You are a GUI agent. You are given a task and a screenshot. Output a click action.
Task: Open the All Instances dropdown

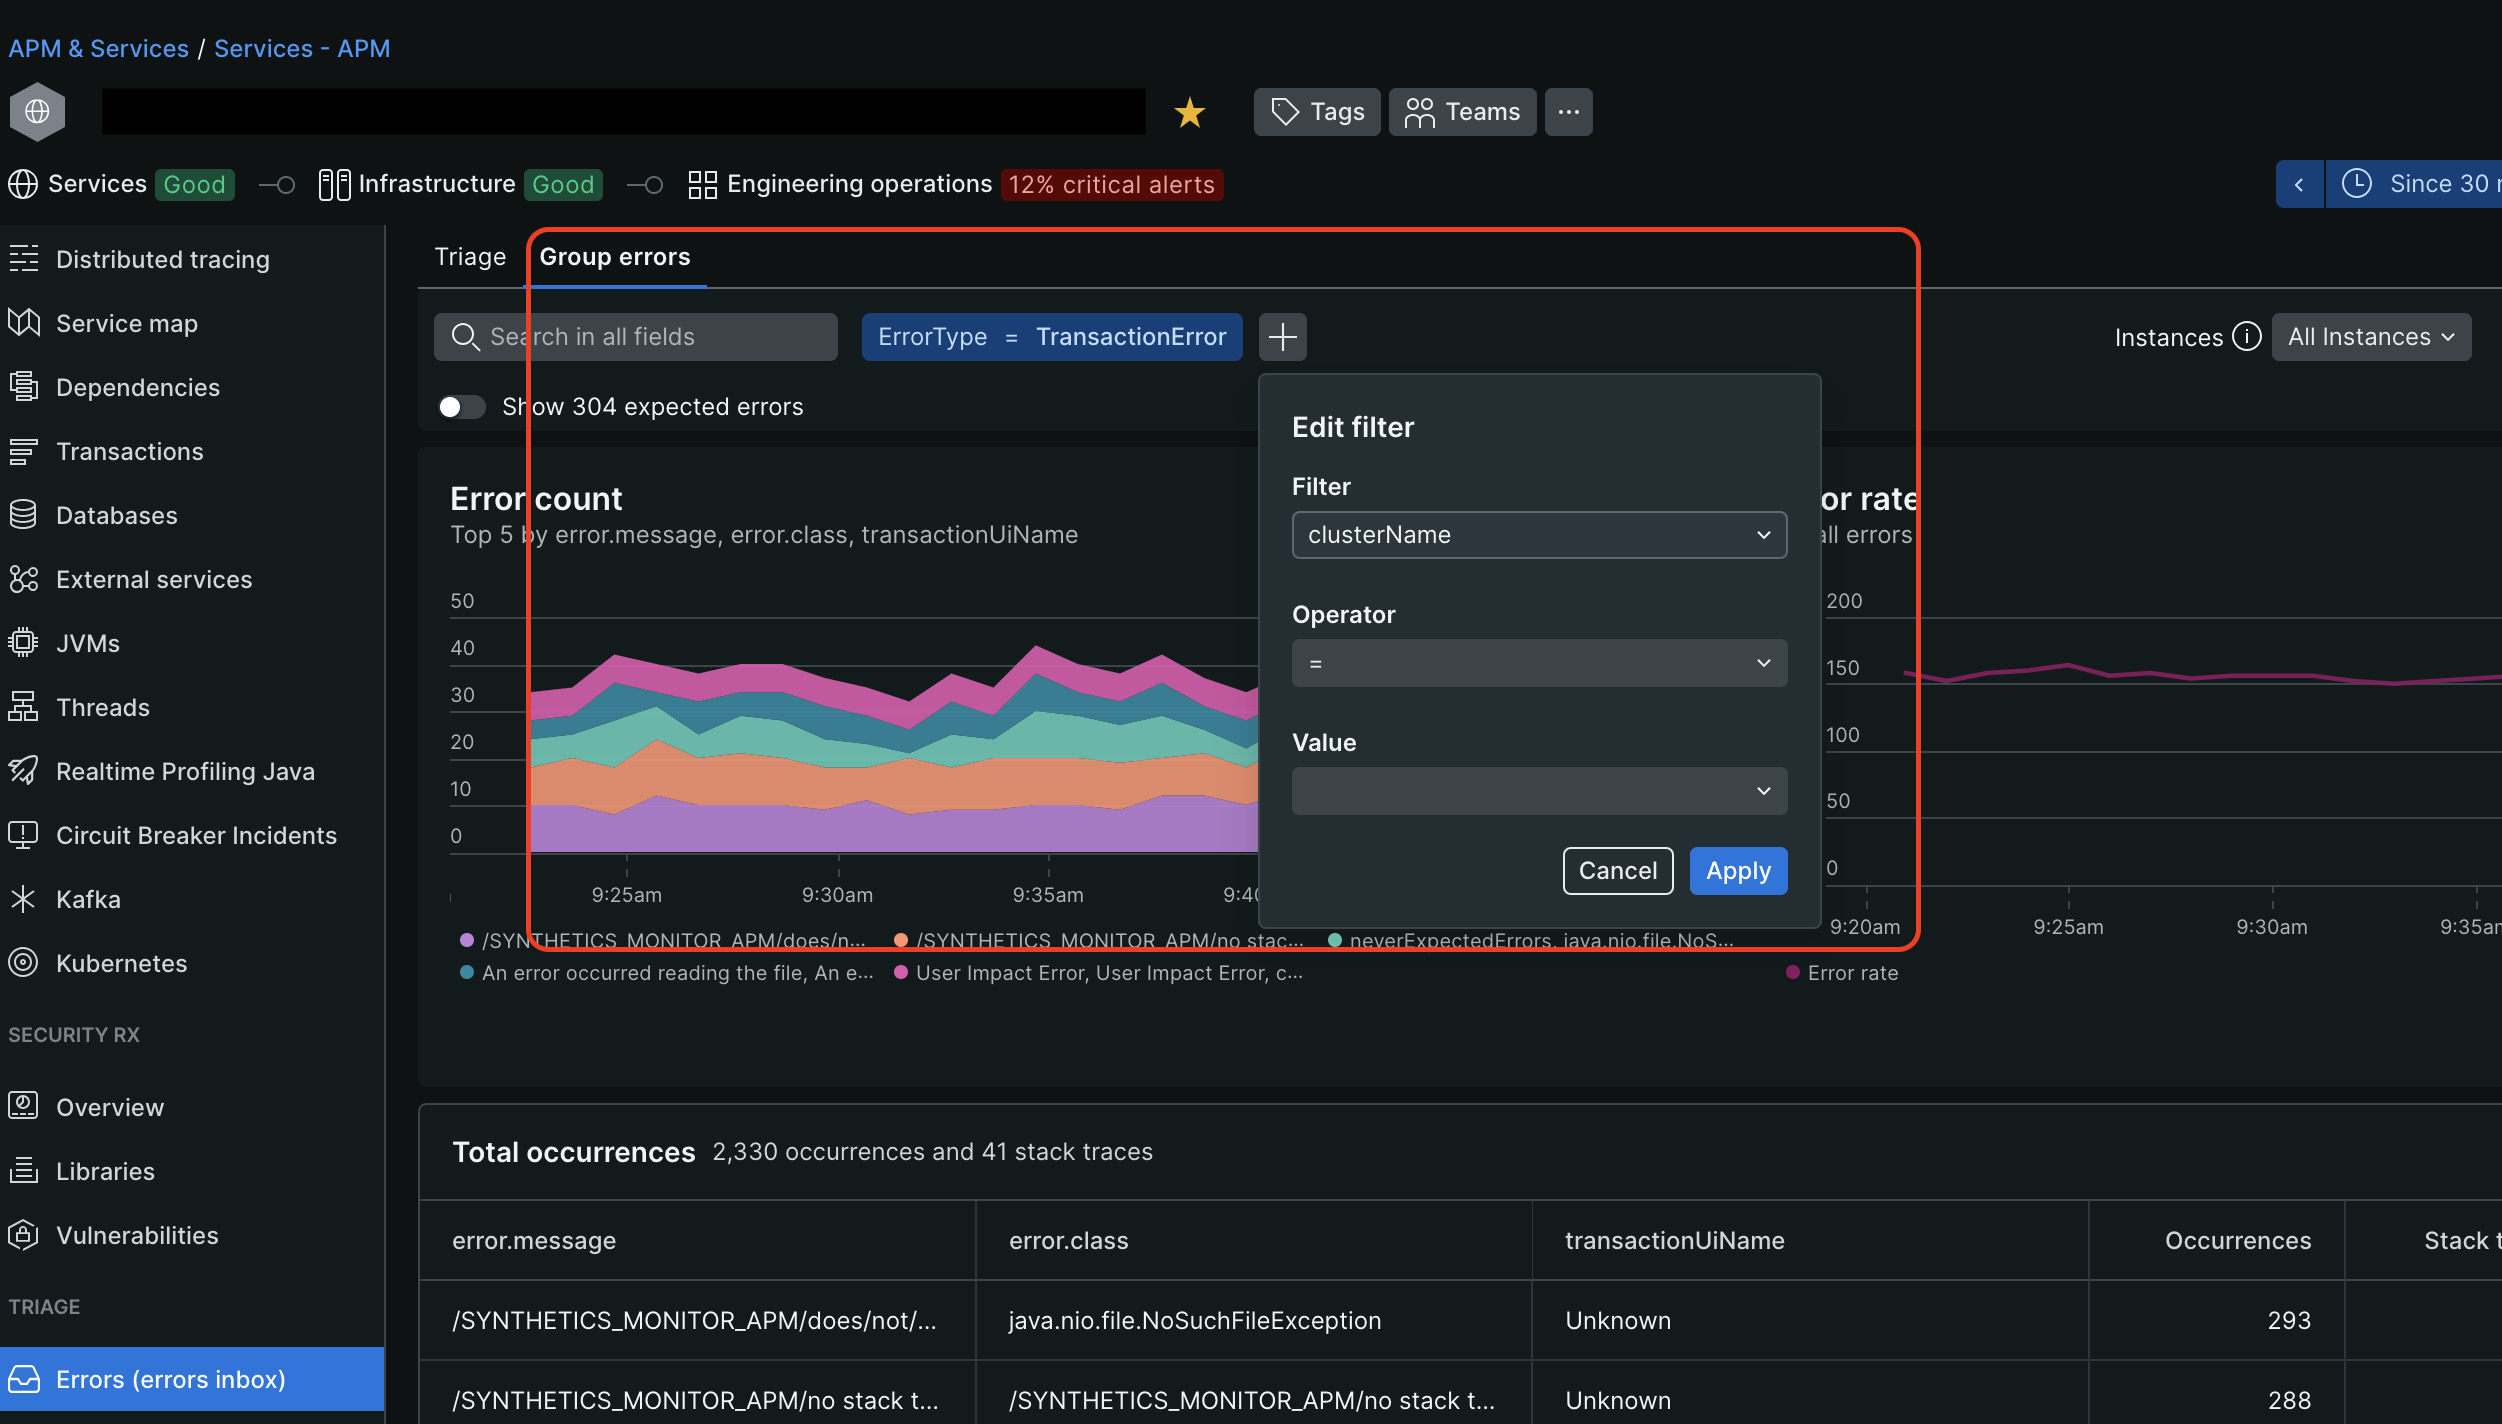coord(2370,337)
